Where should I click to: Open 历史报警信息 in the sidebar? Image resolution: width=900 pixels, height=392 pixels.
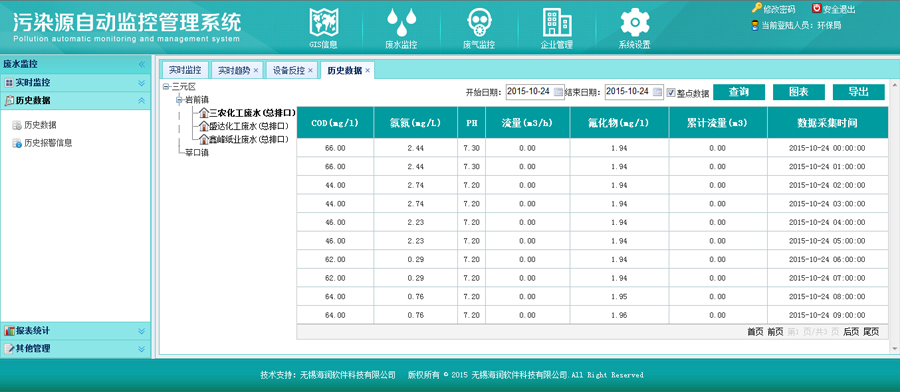tap(48, 143)
